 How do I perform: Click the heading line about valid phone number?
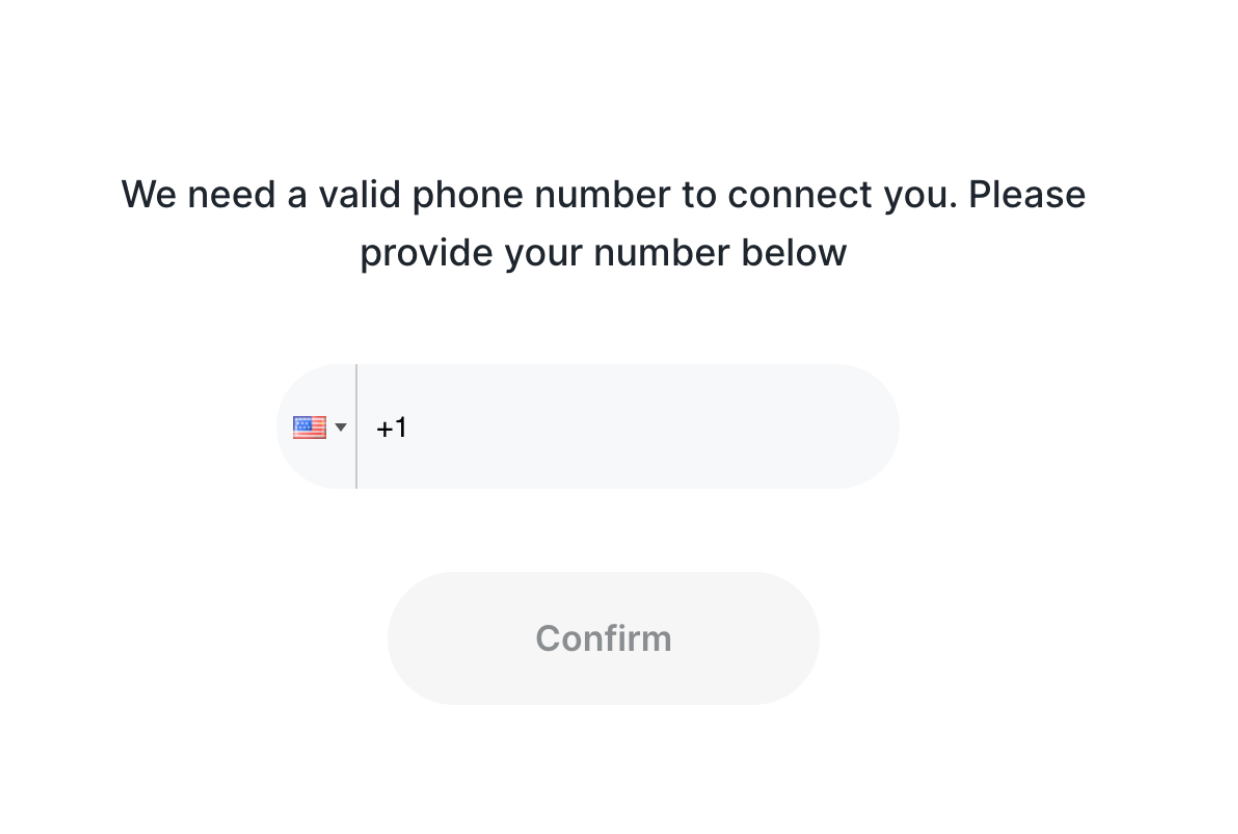point(603,194)
